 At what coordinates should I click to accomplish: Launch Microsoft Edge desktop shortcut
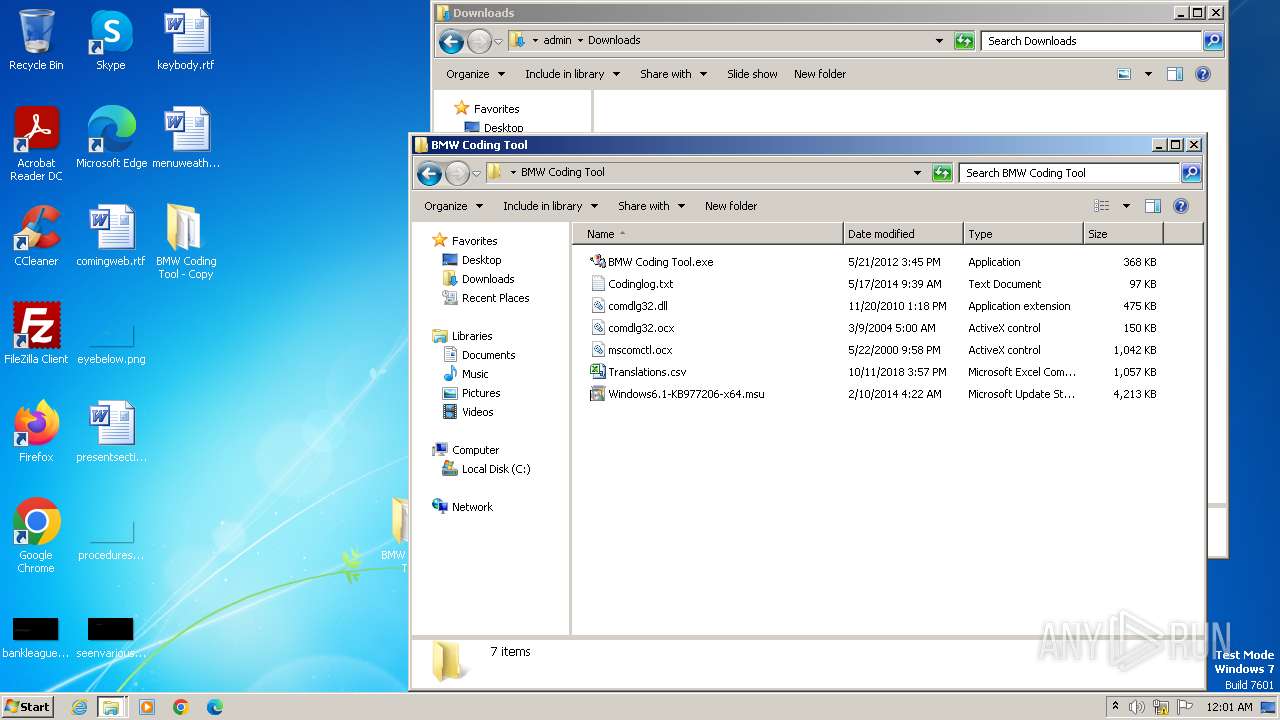pos(111,137)
